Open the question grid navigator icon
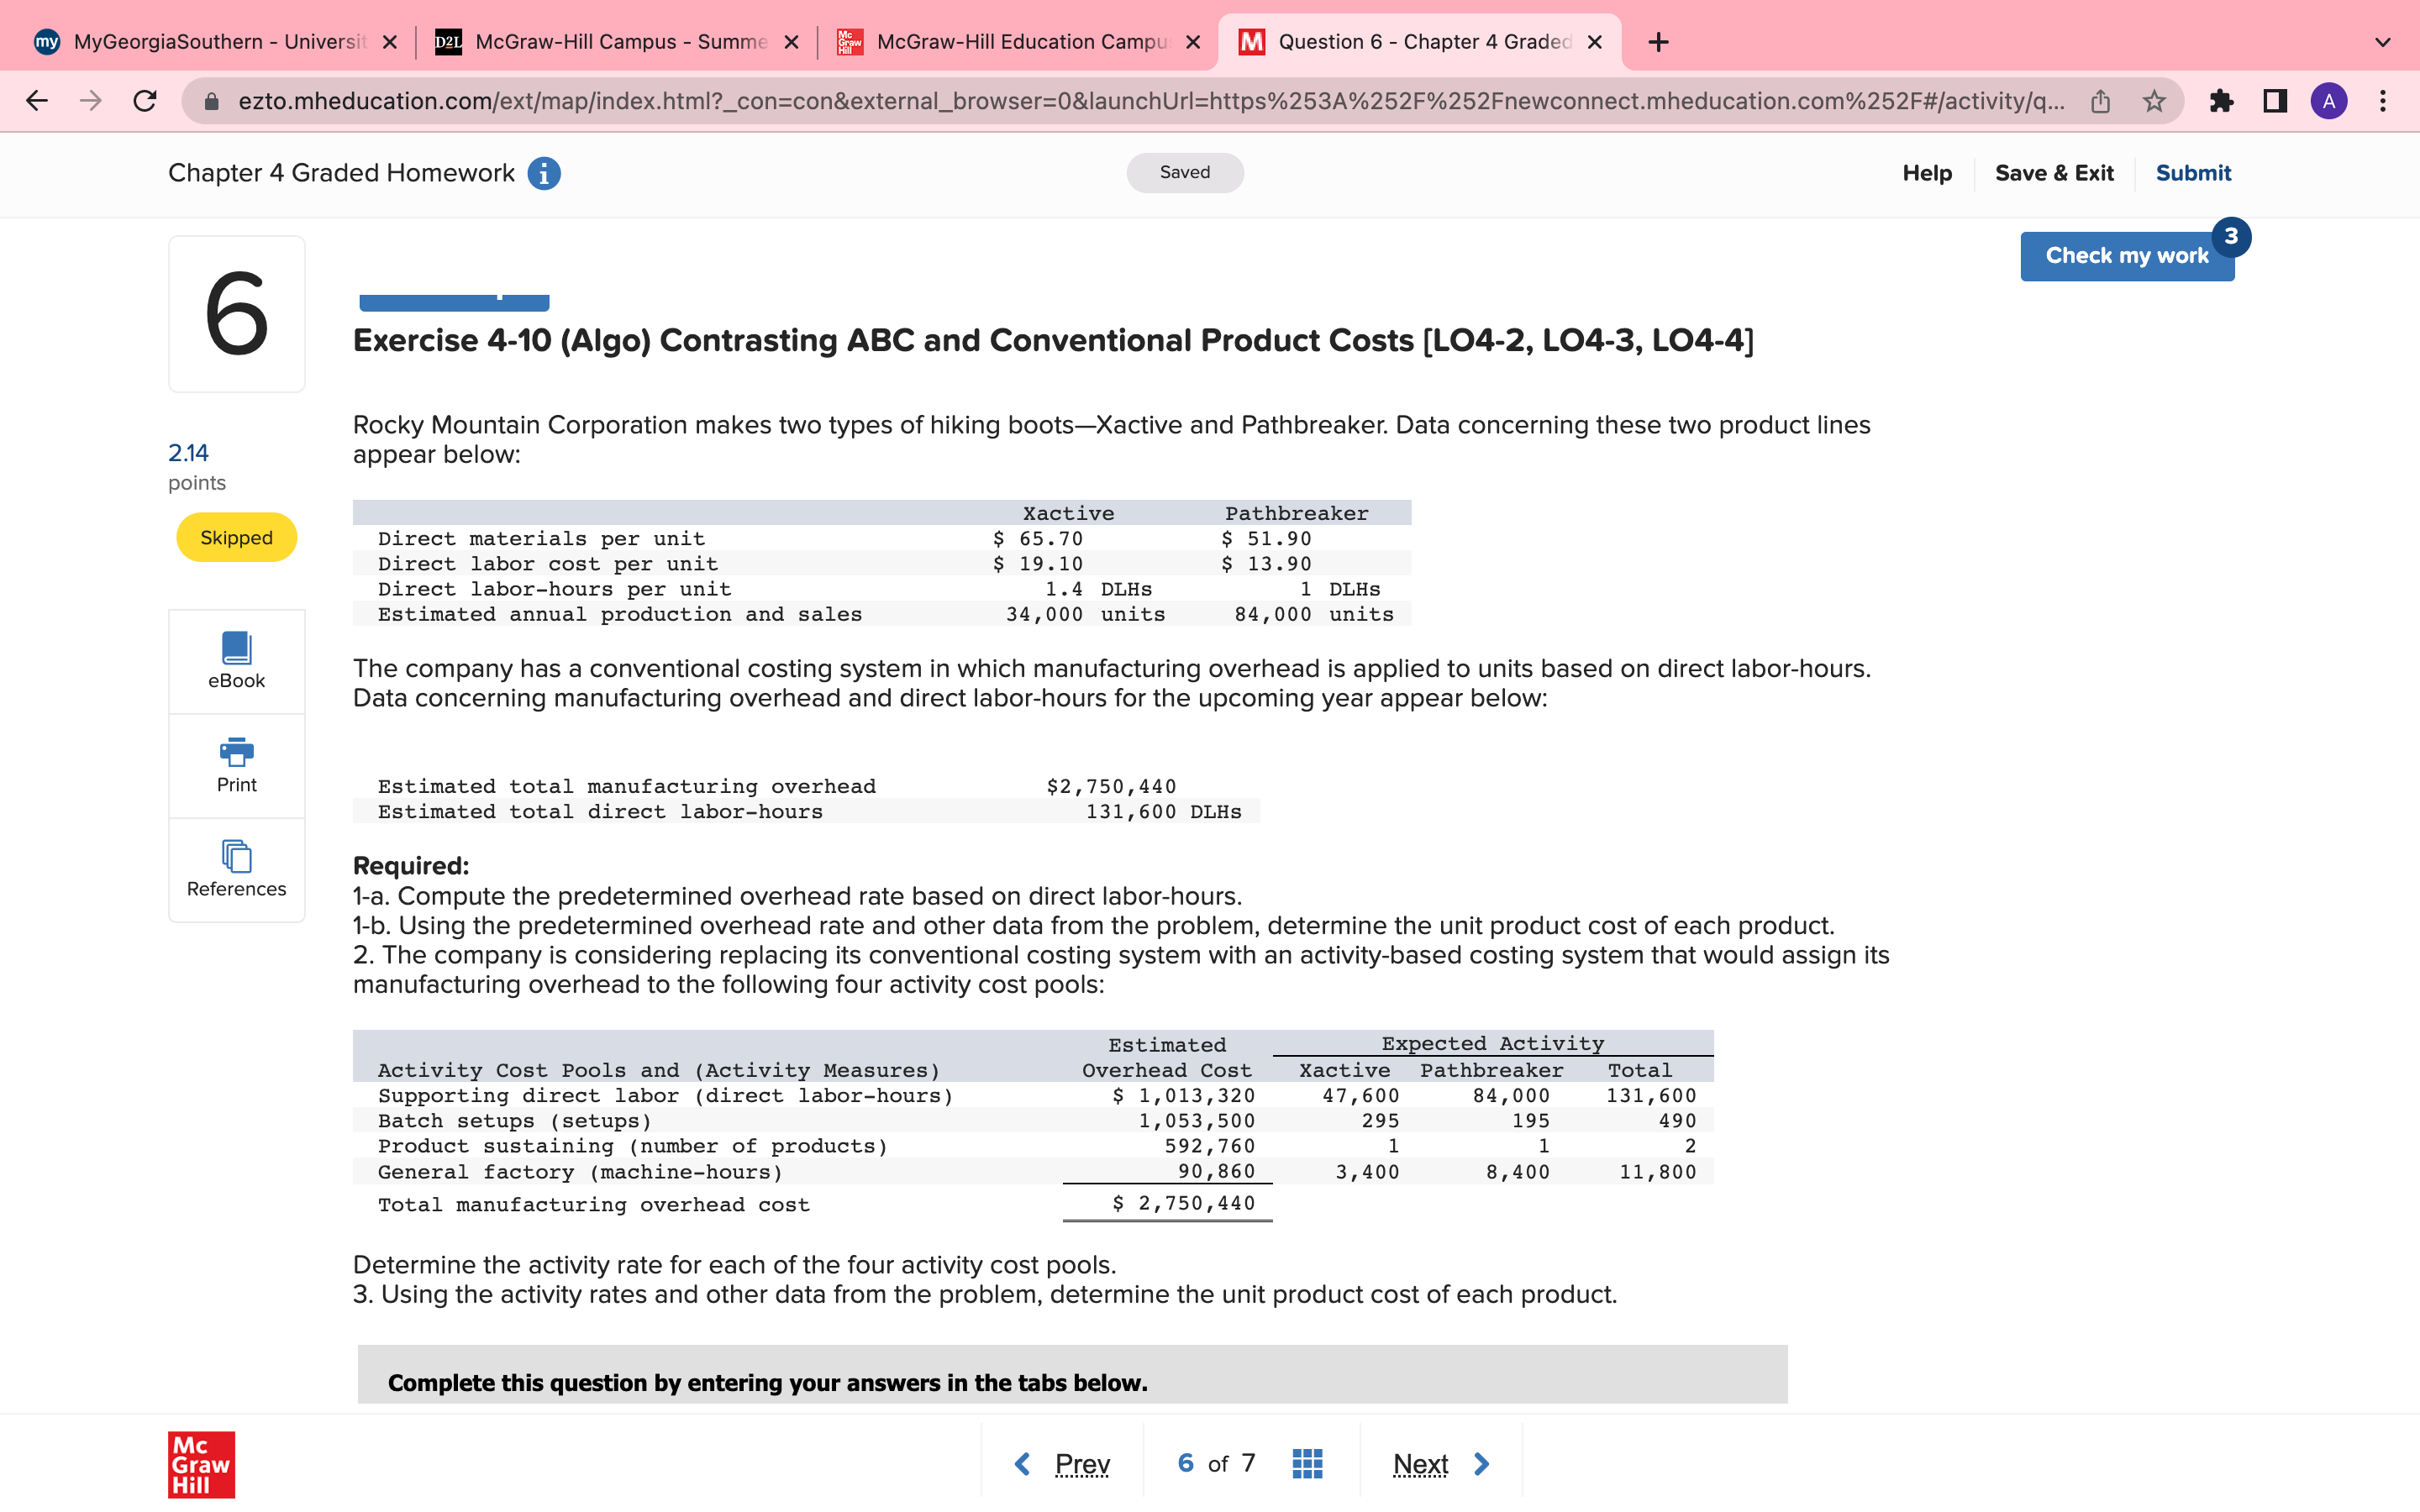The width and height of the screenshot is (2420, 1512). coord(1307,1463)
